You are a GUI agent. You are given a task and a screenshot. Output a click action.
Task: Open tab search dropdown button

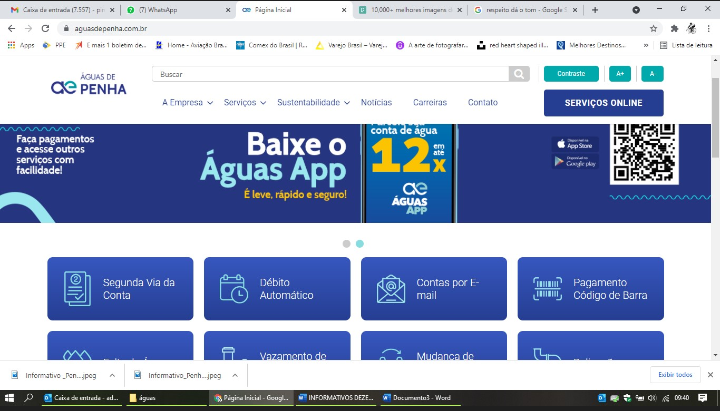pos(636,10)
